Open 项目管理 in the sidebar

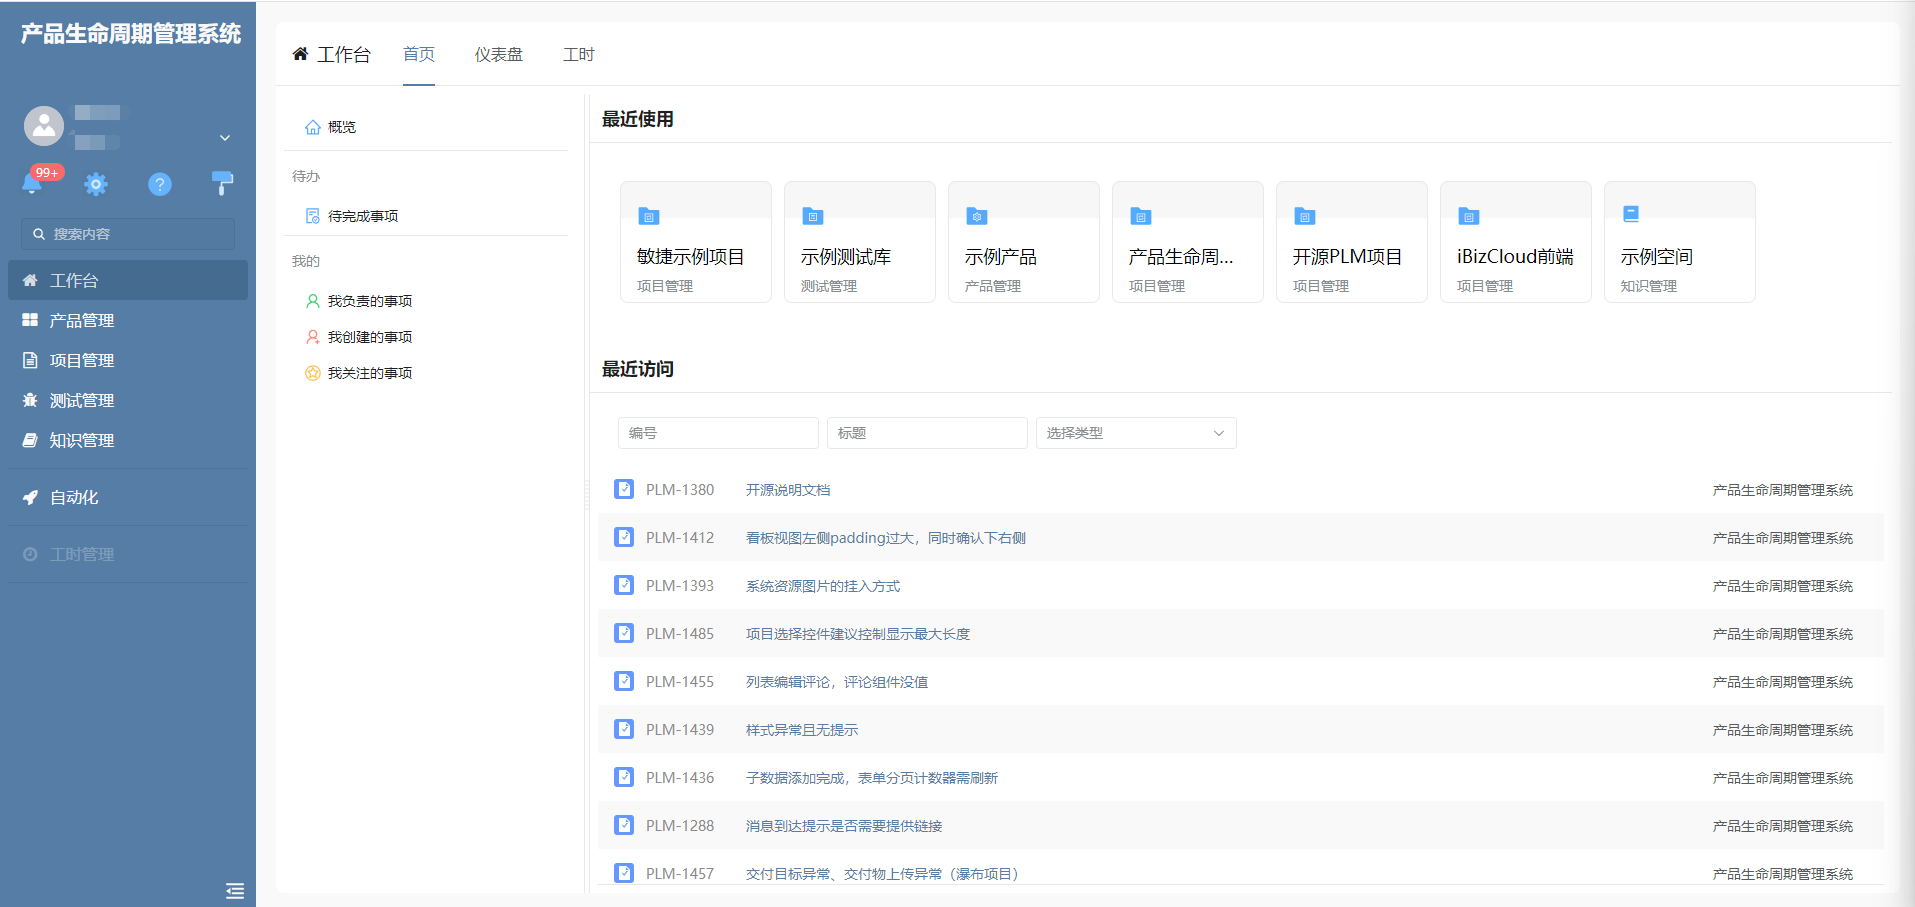point(128,360)
